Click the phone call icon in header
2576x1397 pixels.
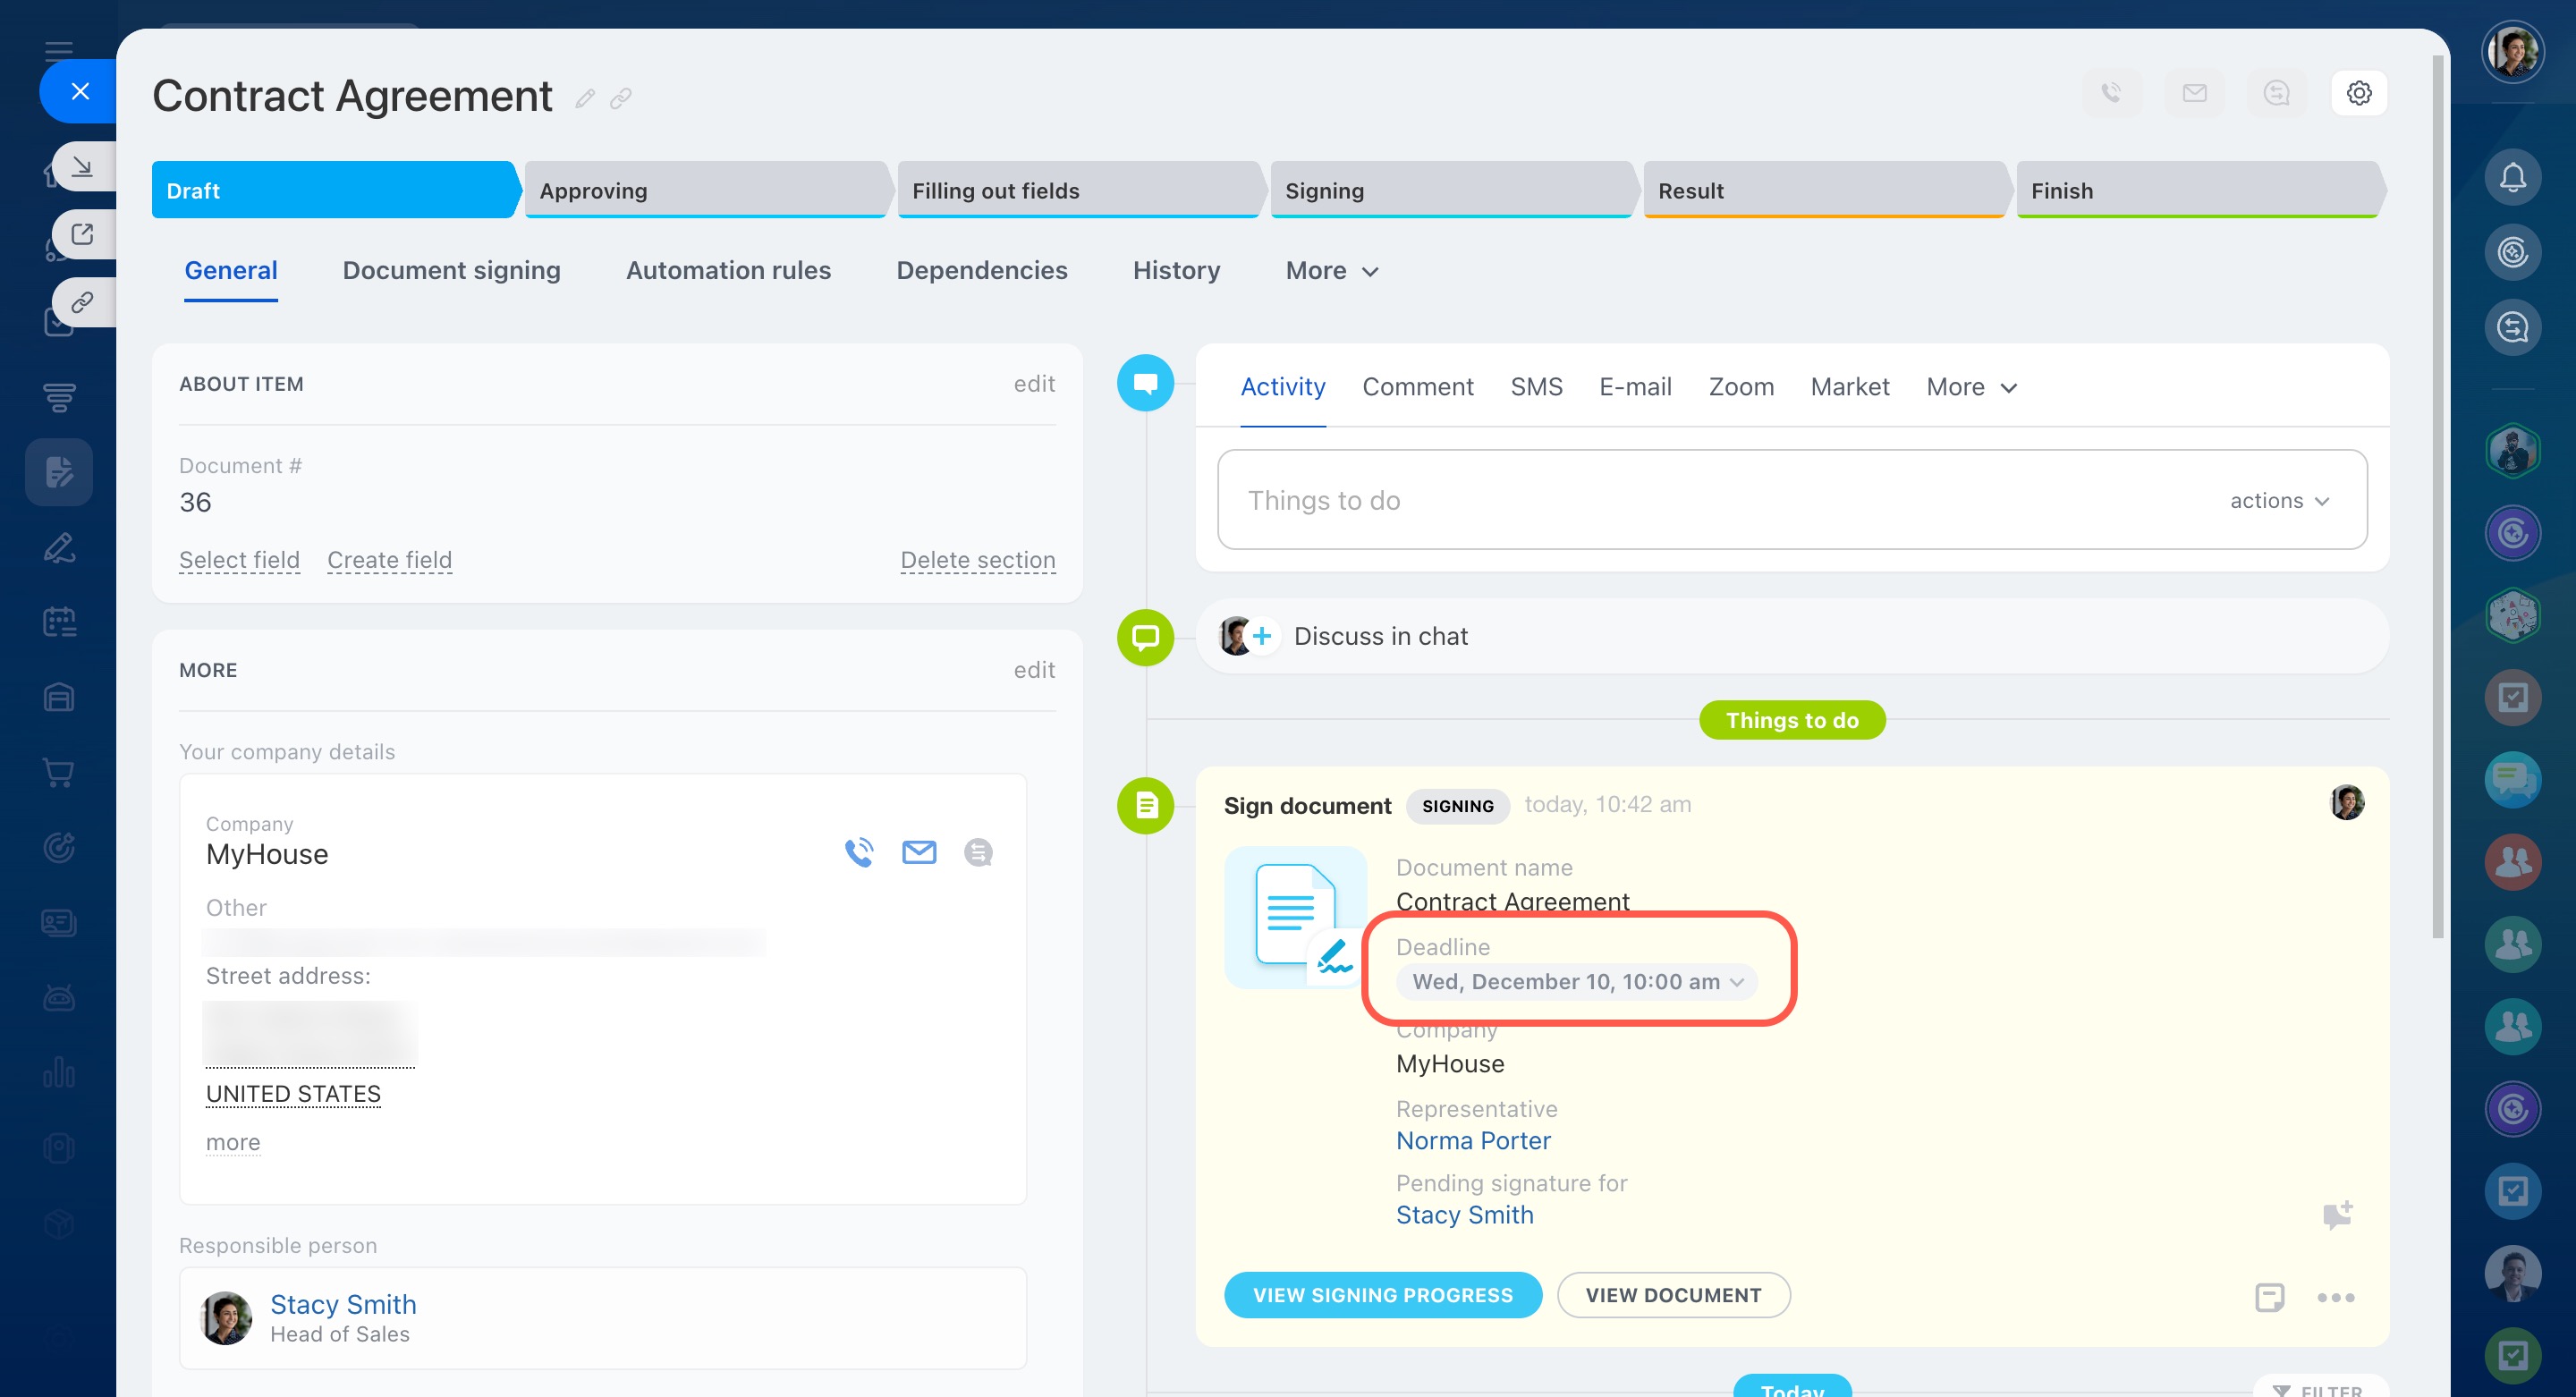[2111, 93]
